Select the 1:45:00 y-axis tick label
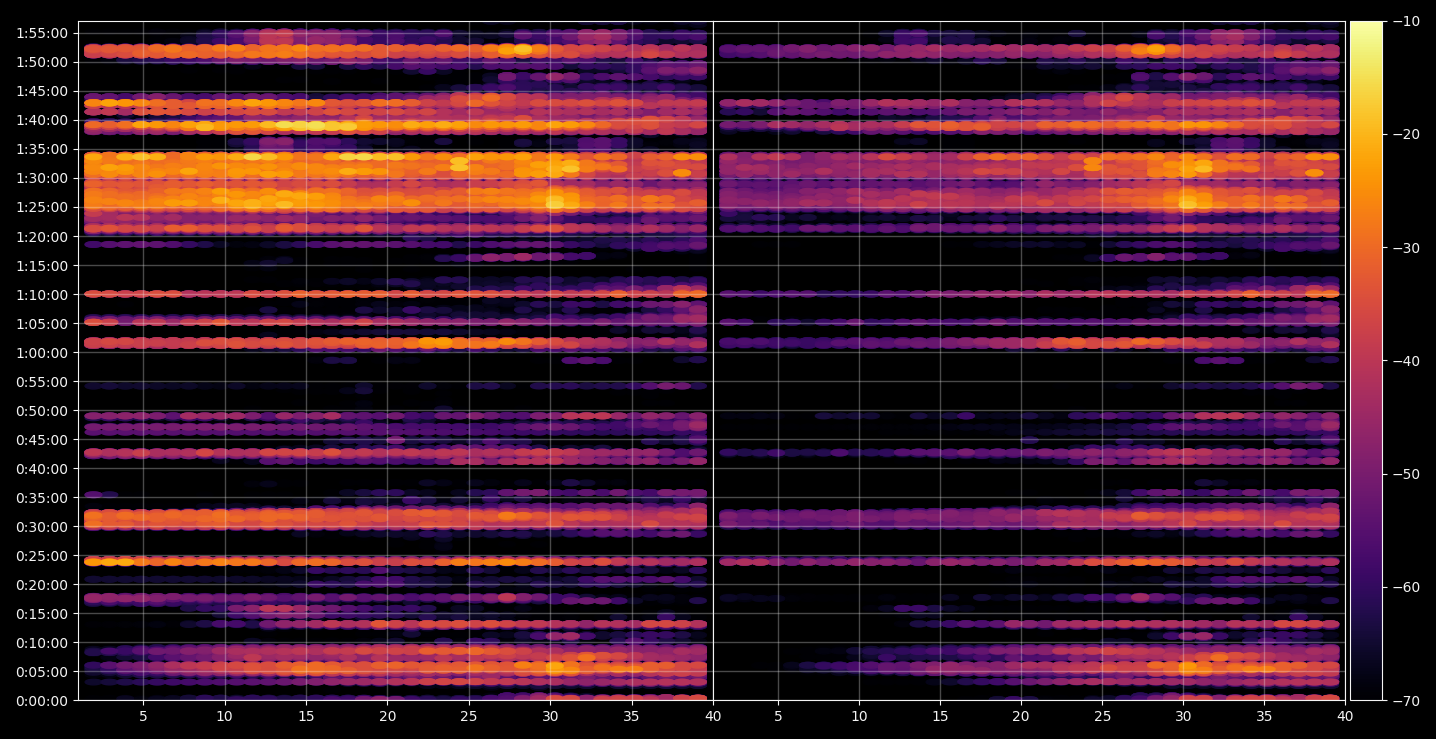Screen dimensions: 1436x739 coord(42,91)
